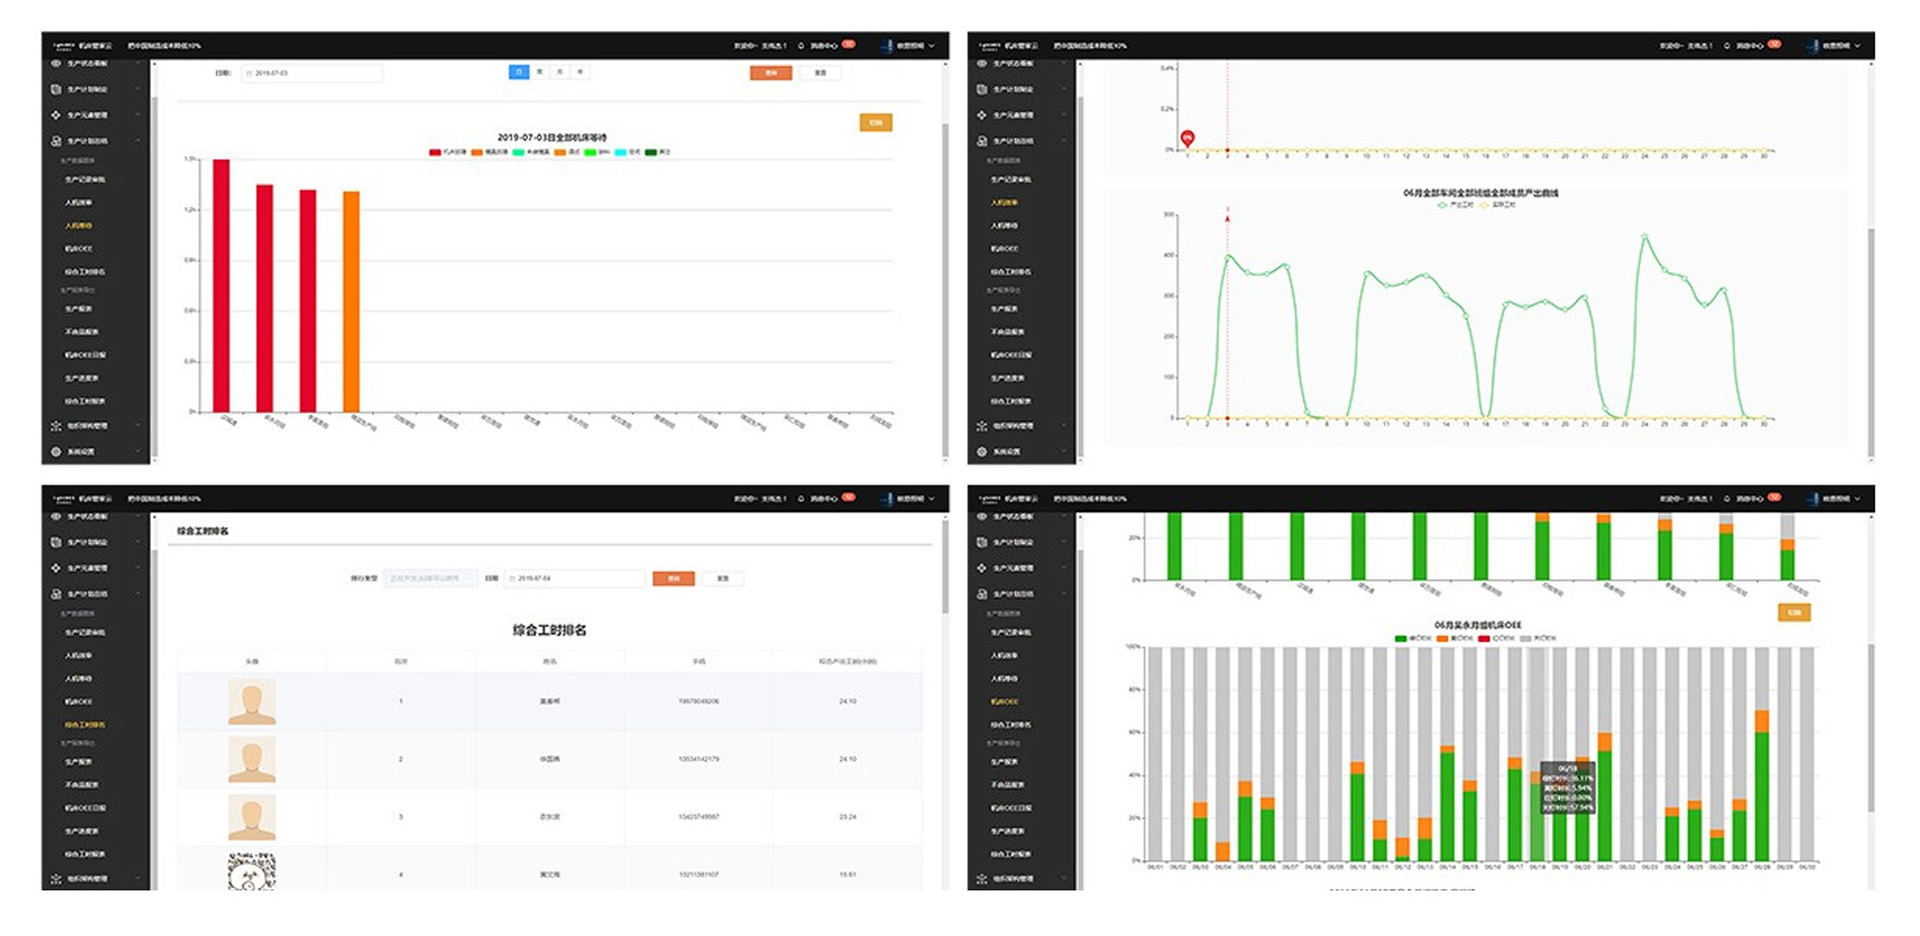The height and width of the screenshot is (936, 1920).
Task: Click the calendar icon inside the 2019-07-03 date field
Action: (249, 74)
